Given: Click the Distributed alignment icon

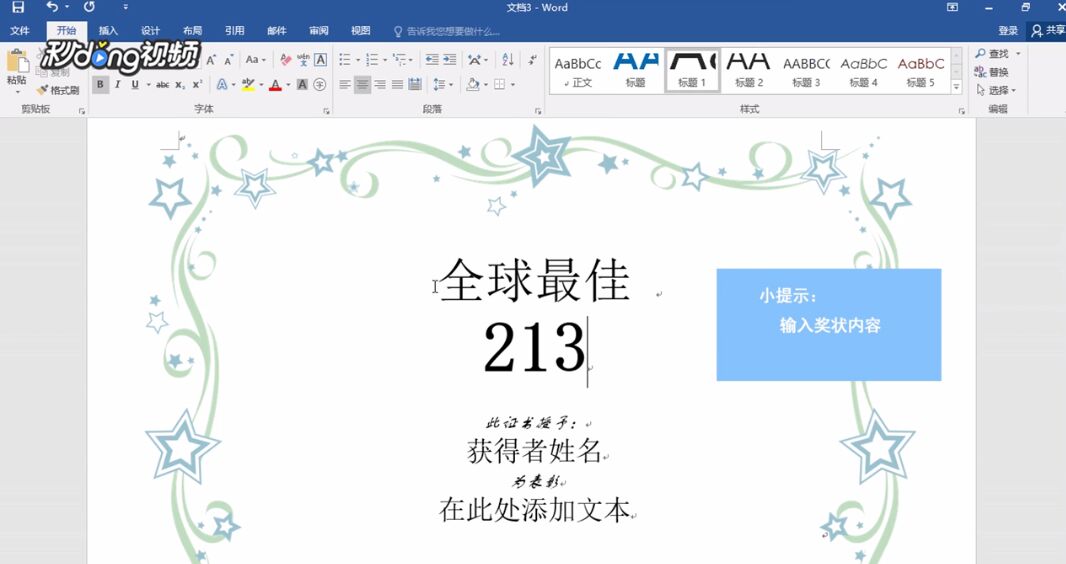Looking at the screenshot, I should [x=415, y=84].
